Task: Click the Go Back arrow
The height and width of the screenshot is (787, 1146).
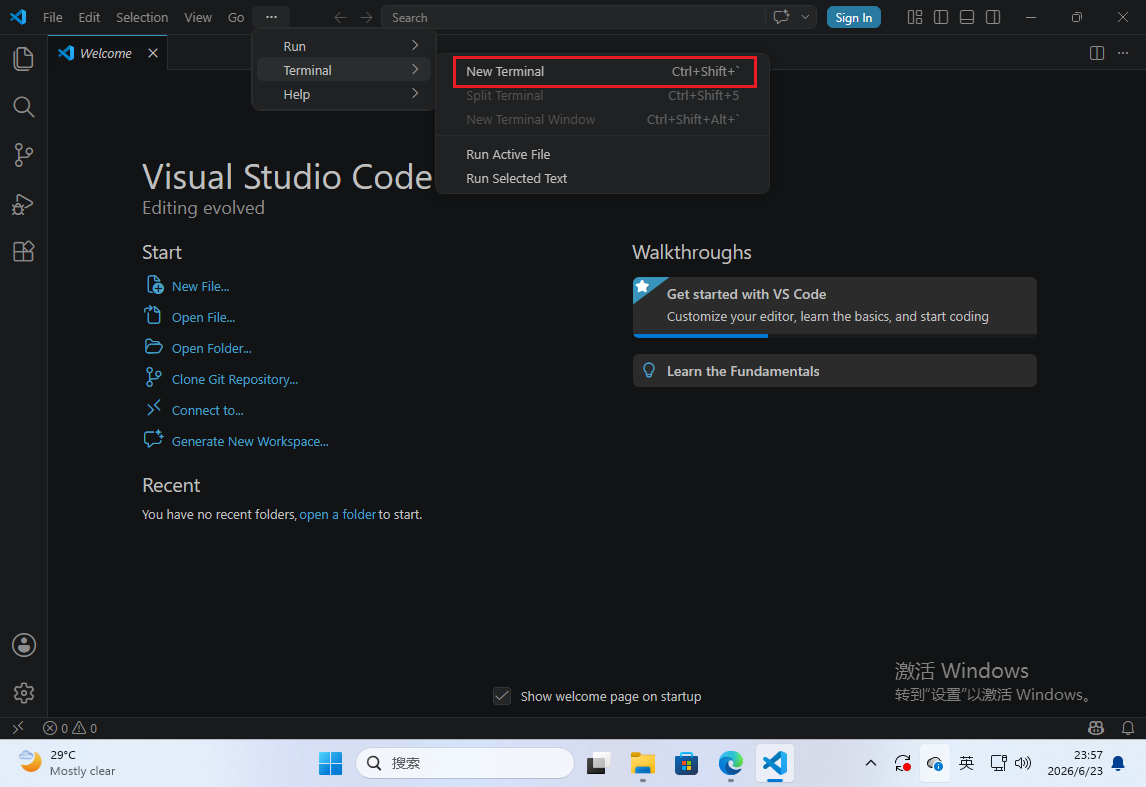Action: tap(341, 18)
